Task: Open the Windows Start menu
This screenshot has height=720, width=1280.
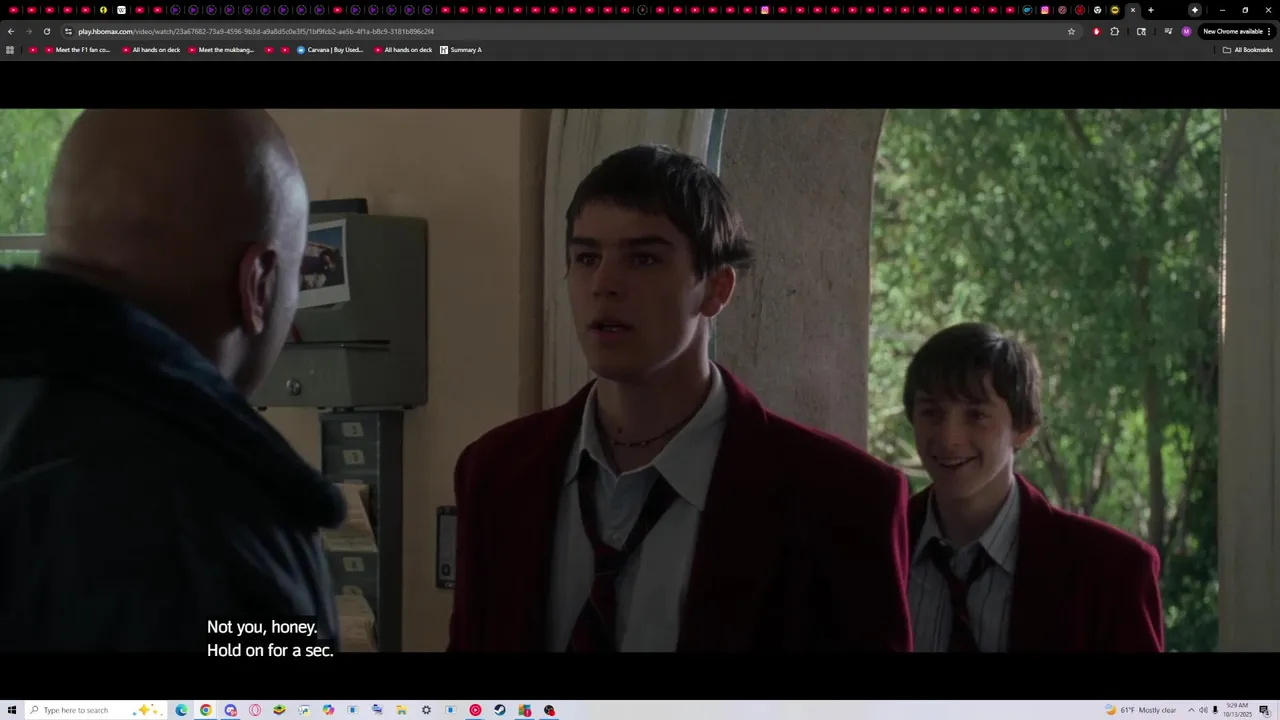Action: coord(12,710)
